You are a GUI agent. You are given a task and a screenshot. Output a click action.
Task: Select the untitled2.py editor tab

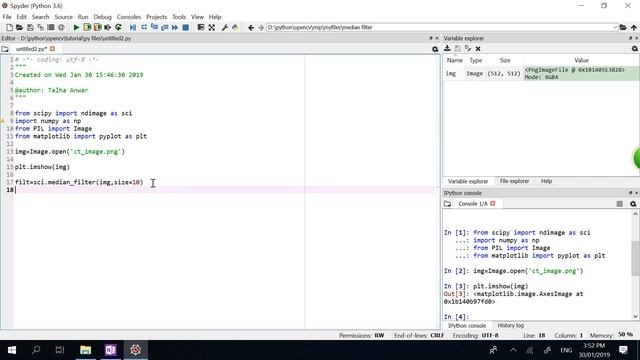pyautogui.click(x=31, y=49)
